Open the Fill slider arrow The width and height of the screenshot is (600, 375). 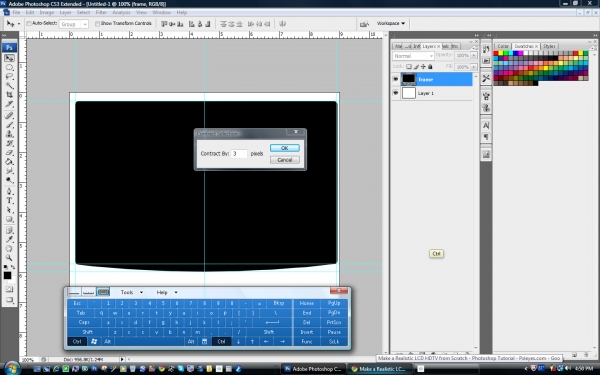click(474, 67)
